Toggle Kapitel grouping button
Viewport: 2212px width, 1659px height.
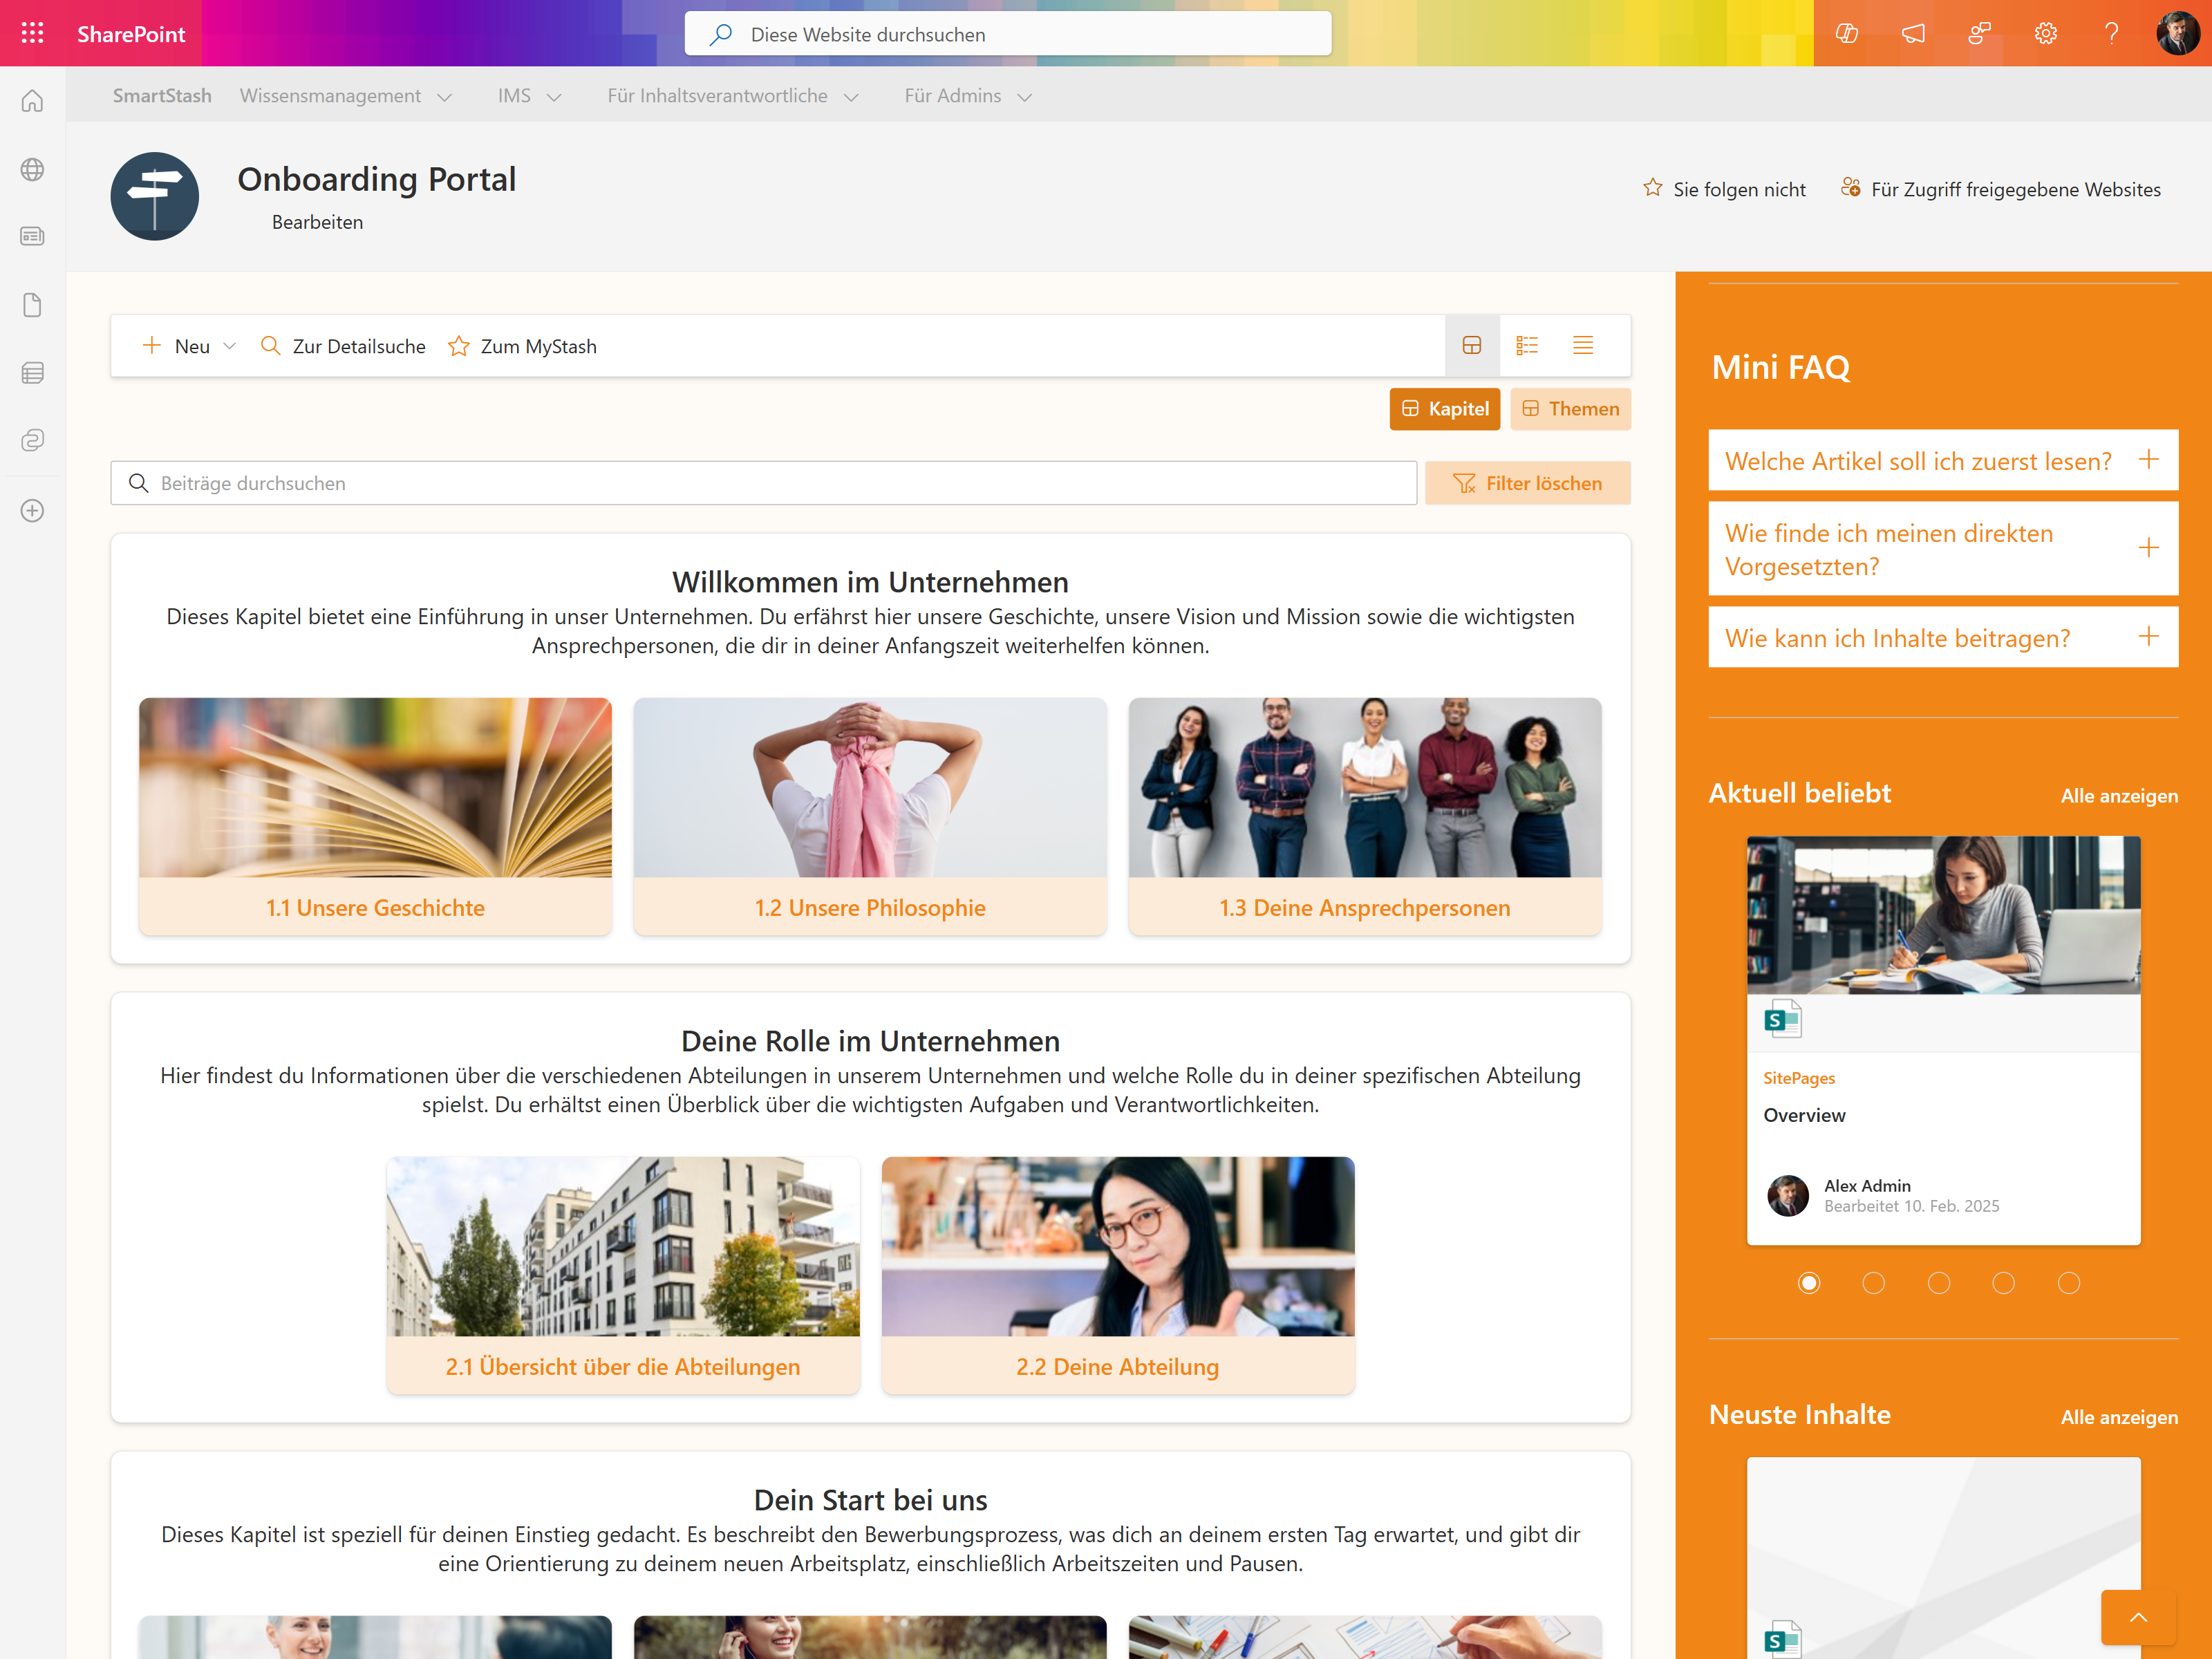coord(1444,408)
